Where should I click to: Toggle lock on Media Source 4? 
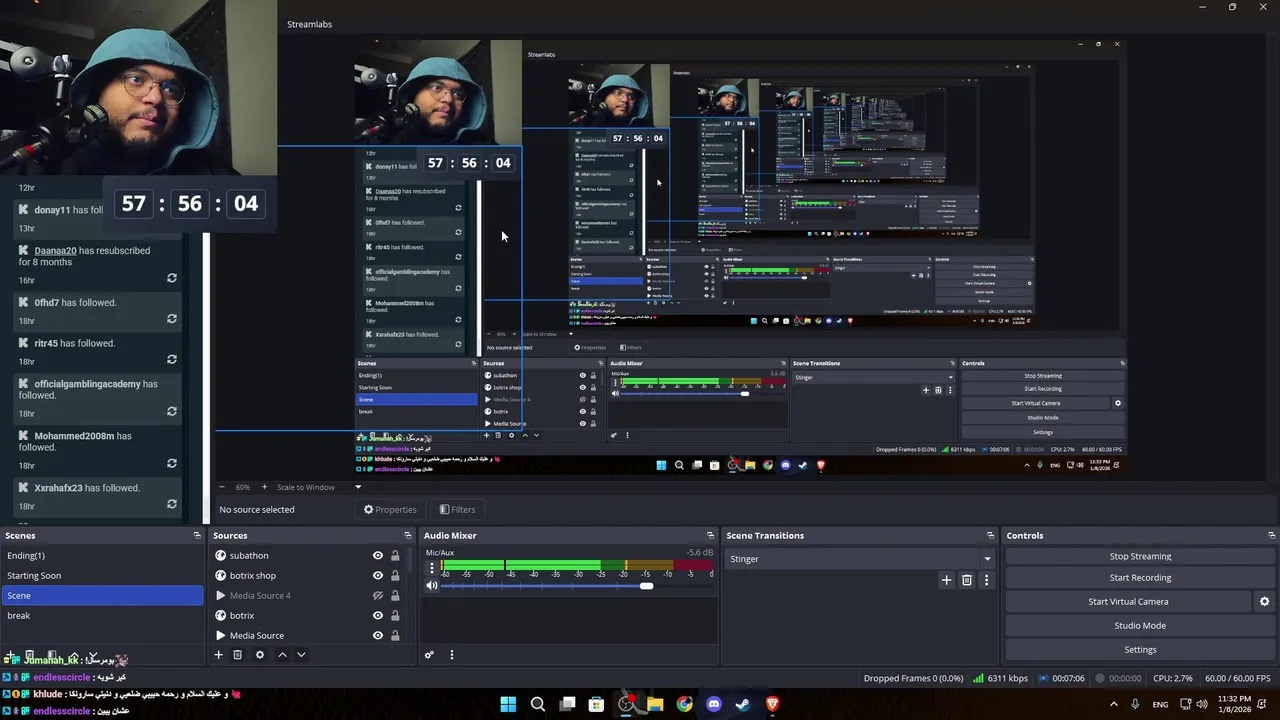395,596
